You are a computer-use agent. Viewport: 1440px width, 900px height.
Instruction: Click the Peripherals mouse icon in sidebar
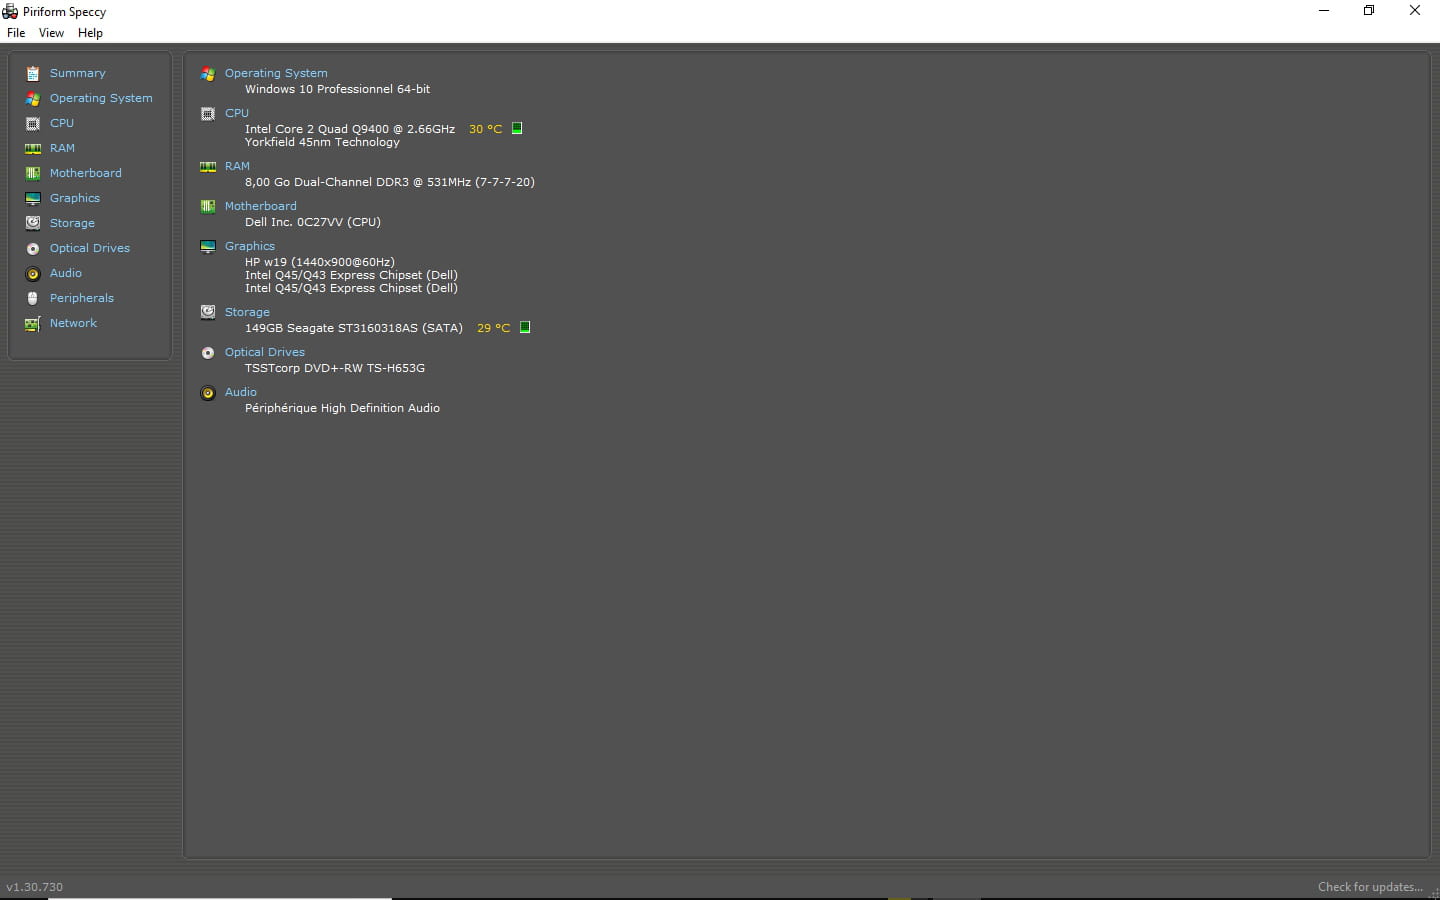(x=33, y=298)
